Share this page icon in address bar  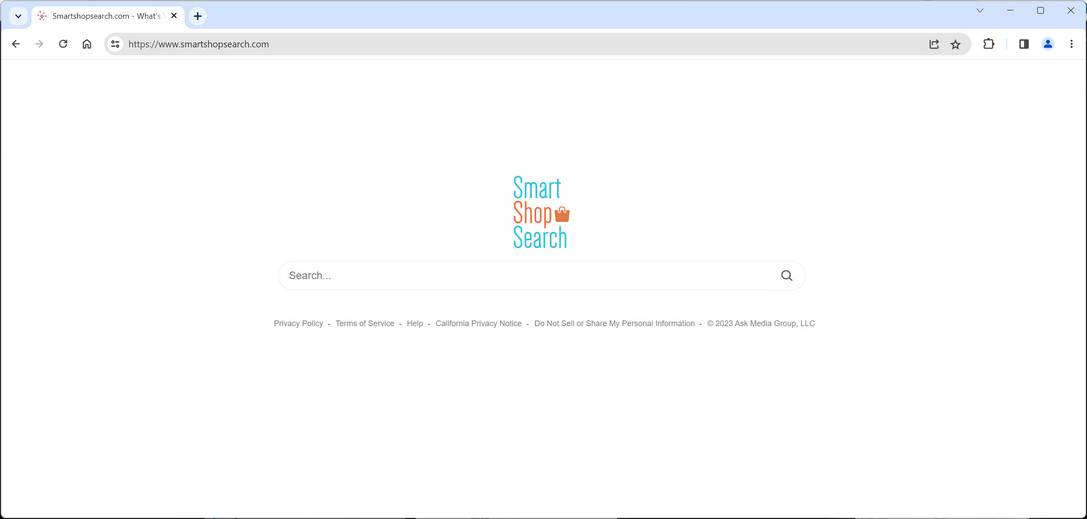pos(934,44)
